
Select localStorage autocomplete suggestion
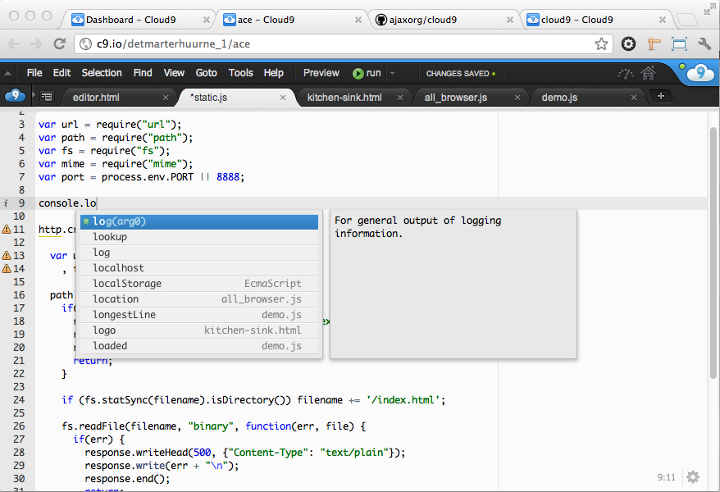(x=199, y=283)
